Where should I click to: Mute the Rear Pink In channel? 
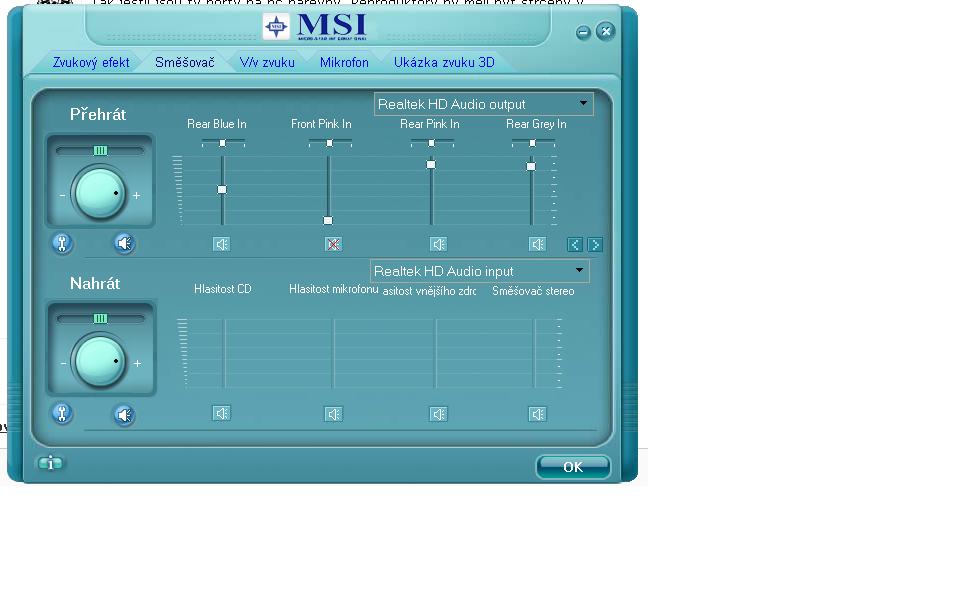click(438, 244)
